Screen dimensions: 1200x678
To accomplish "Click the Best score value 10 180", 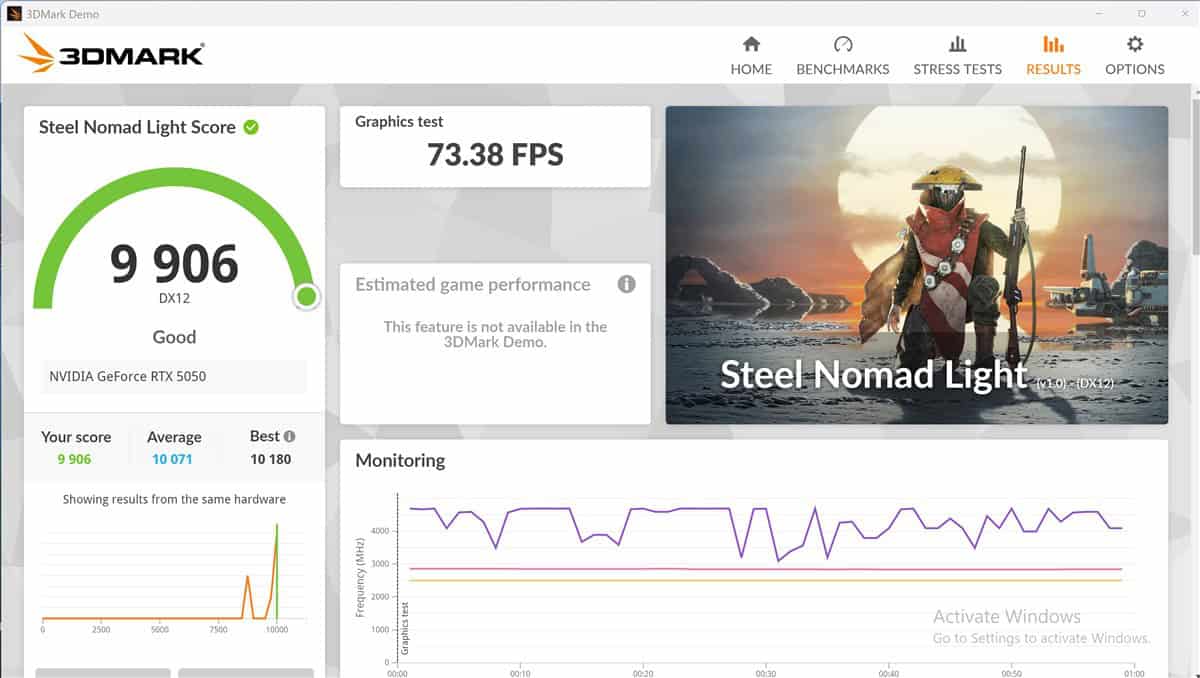I will tap(271, 459).
